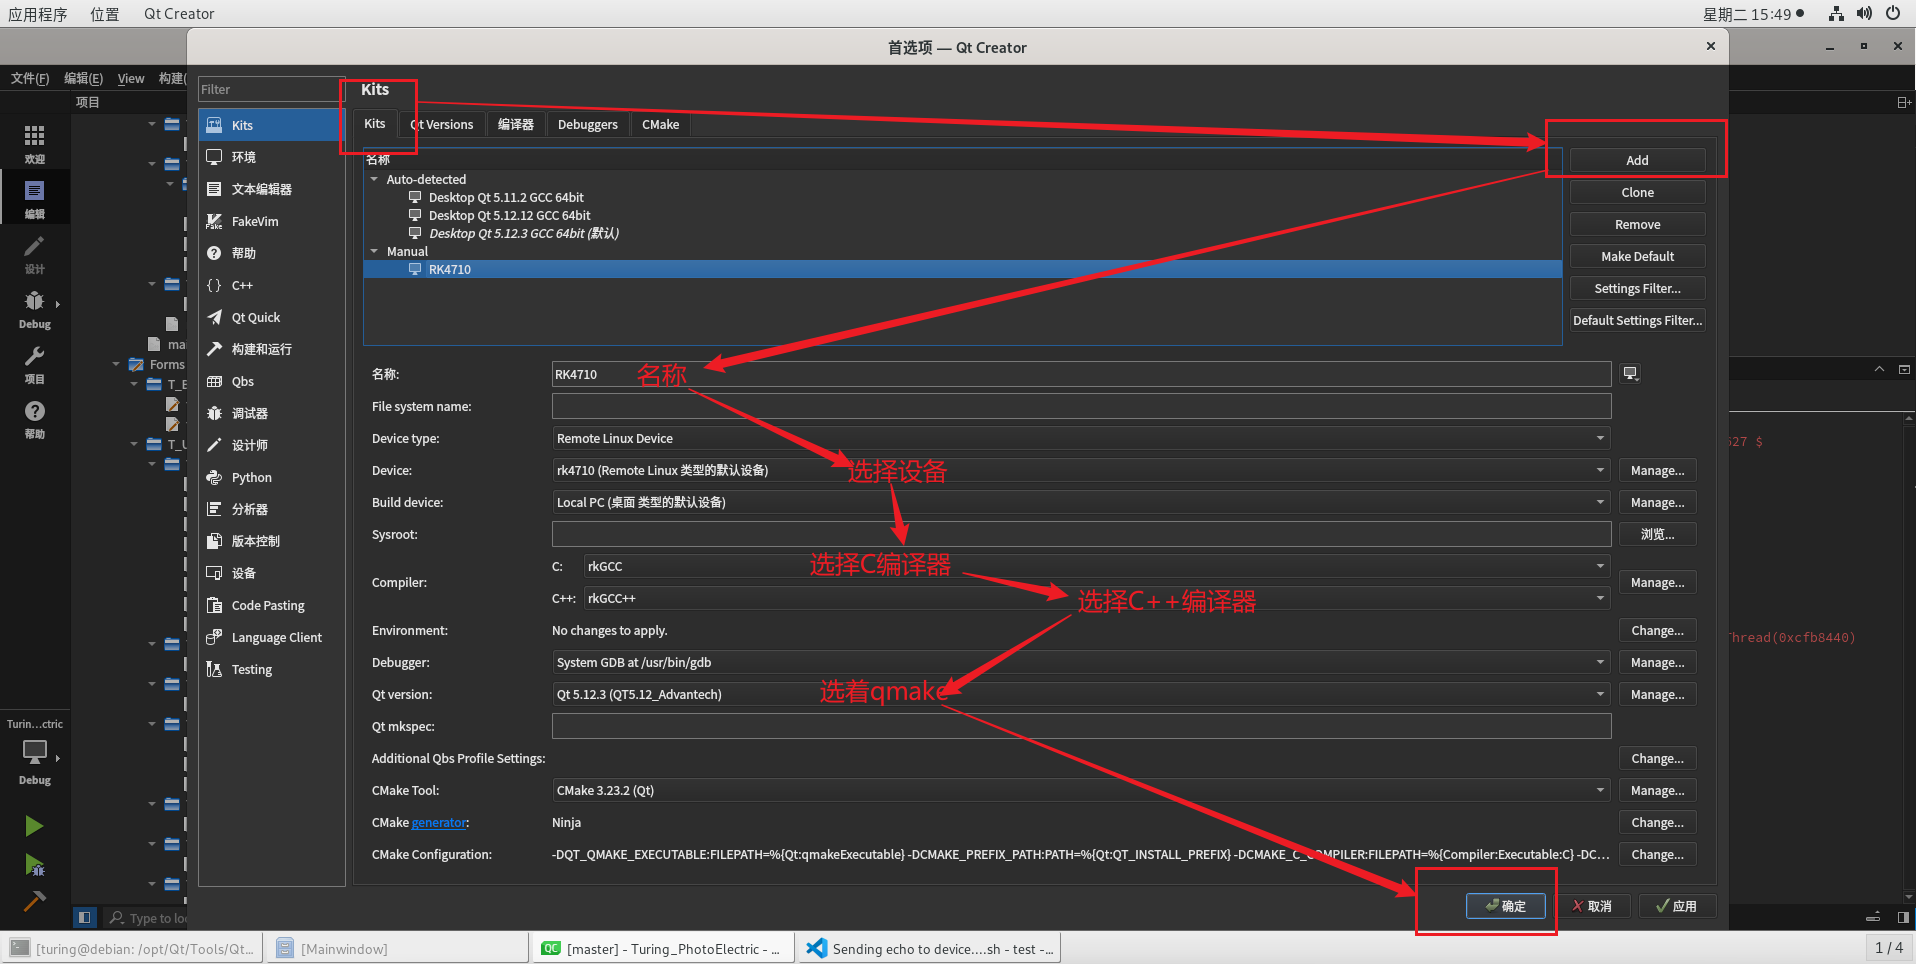The width and height of the screenshot is (1916, 964).
Task: Open the 版本控制 preferences category
Action: tap(271, 541)
